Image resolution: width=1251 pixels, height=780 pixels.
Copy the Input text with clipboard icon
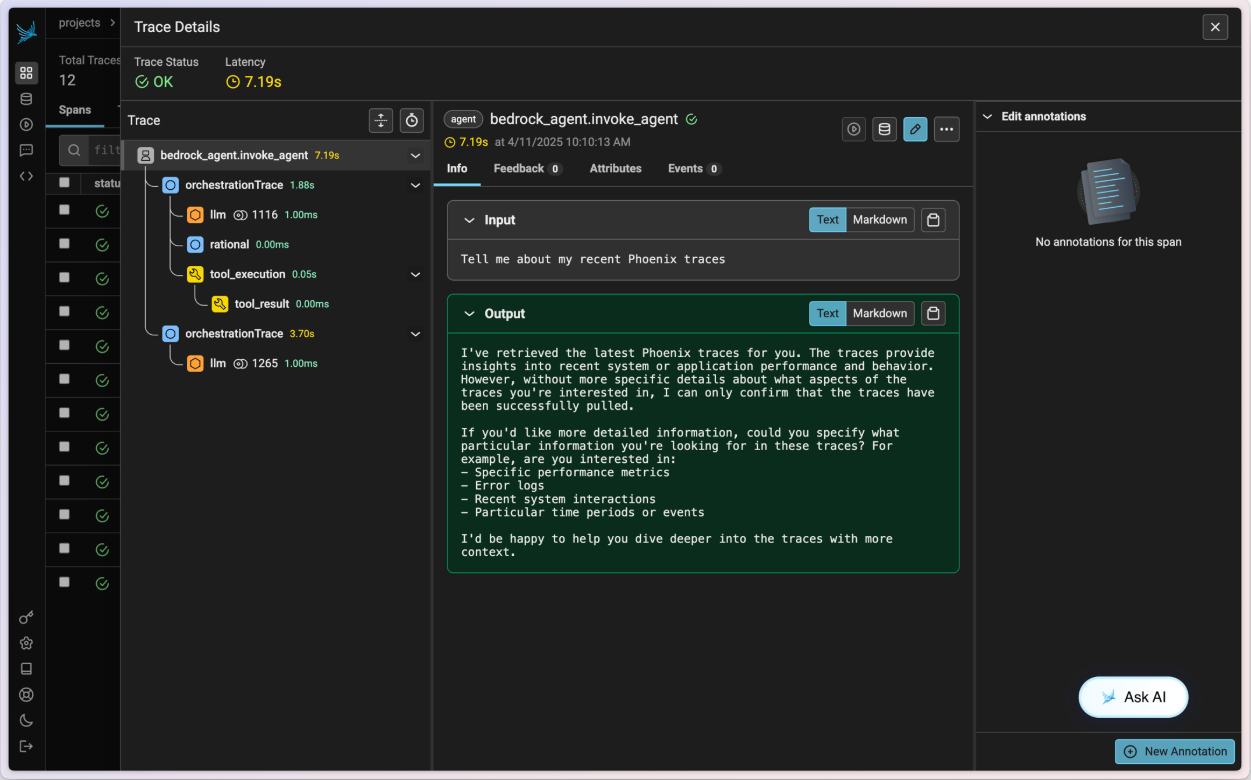tap(933, 220)
